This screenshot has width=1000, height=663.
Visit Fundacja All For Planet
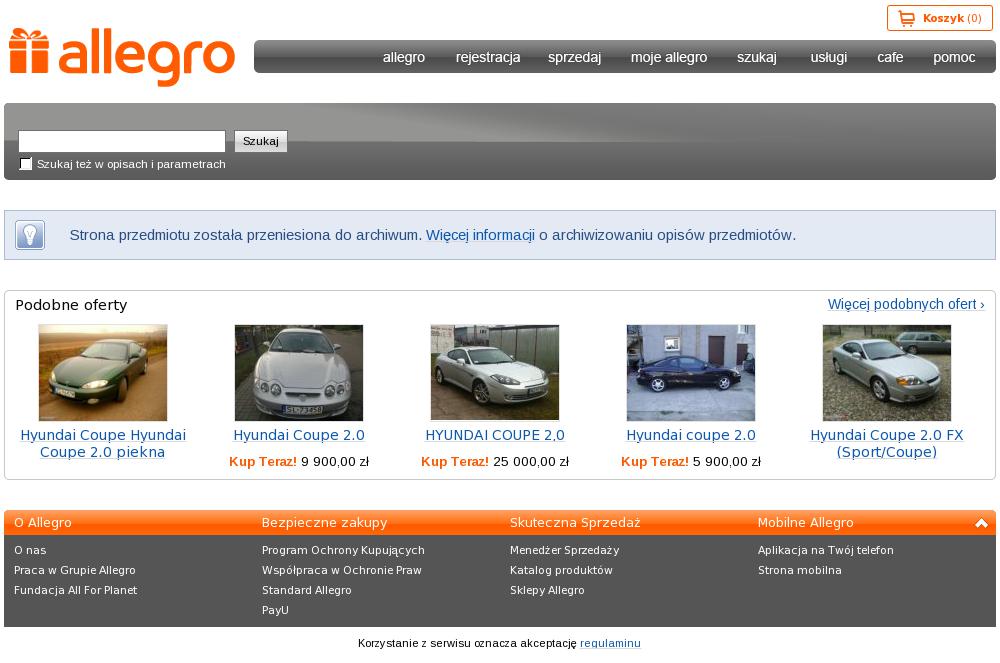(x=75, y=590)
